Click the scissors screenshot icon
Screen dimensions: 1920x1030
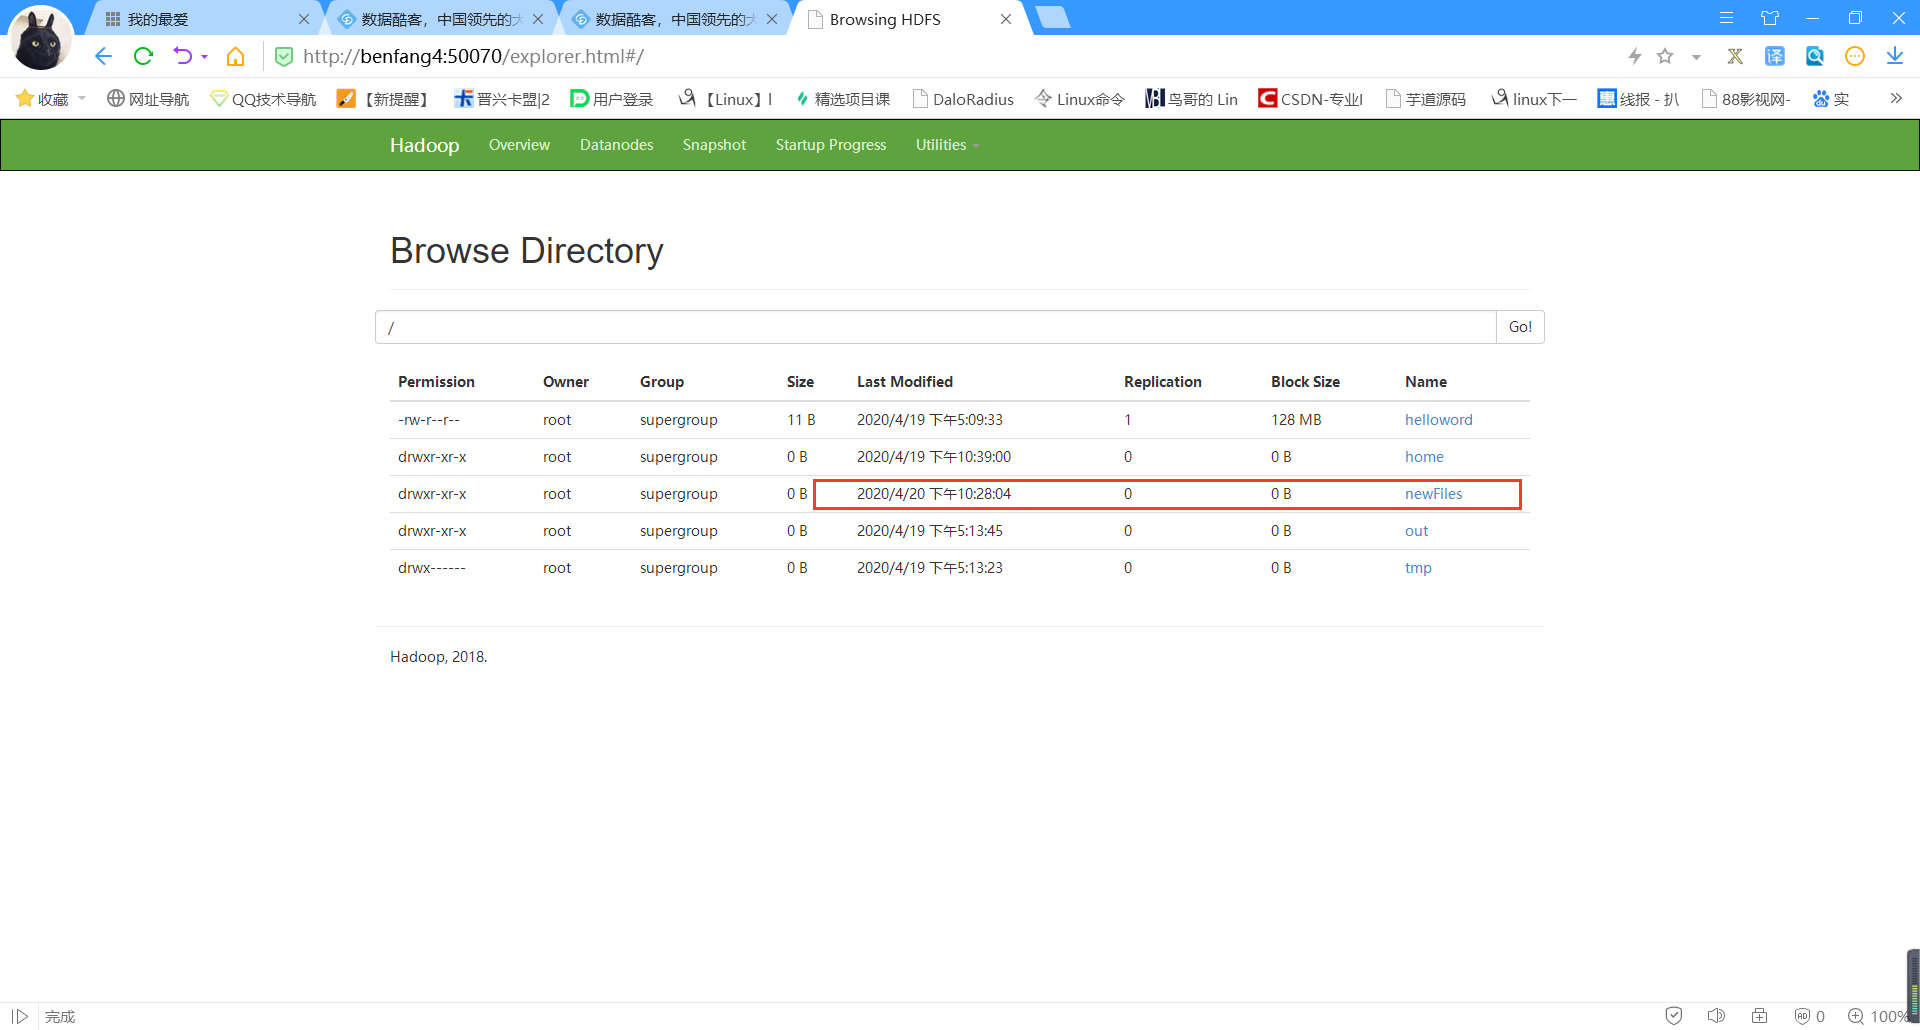click(1735, 56)
